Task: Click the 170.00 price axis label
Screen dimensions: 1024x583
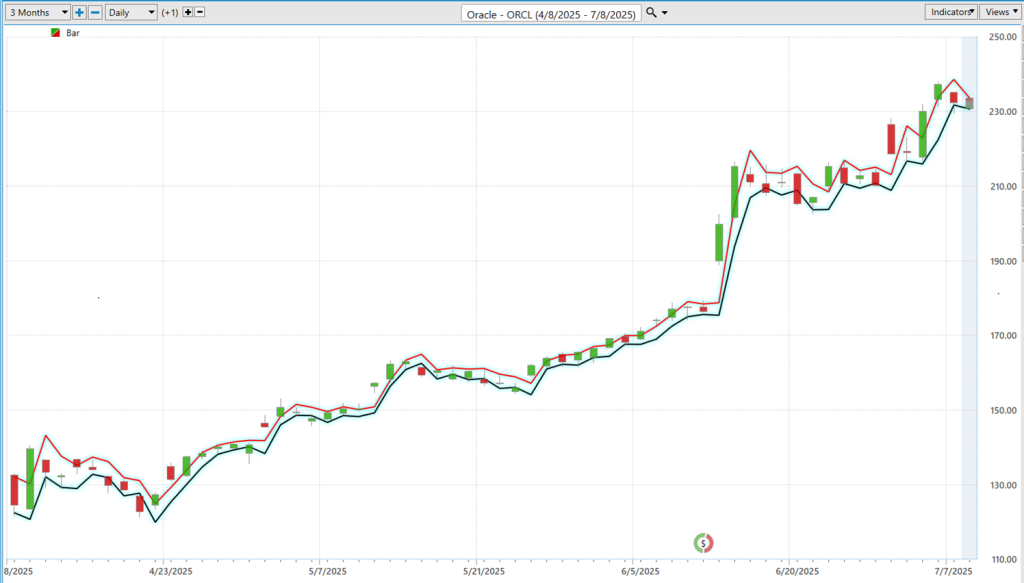Action: click(x=1002, y=336)
